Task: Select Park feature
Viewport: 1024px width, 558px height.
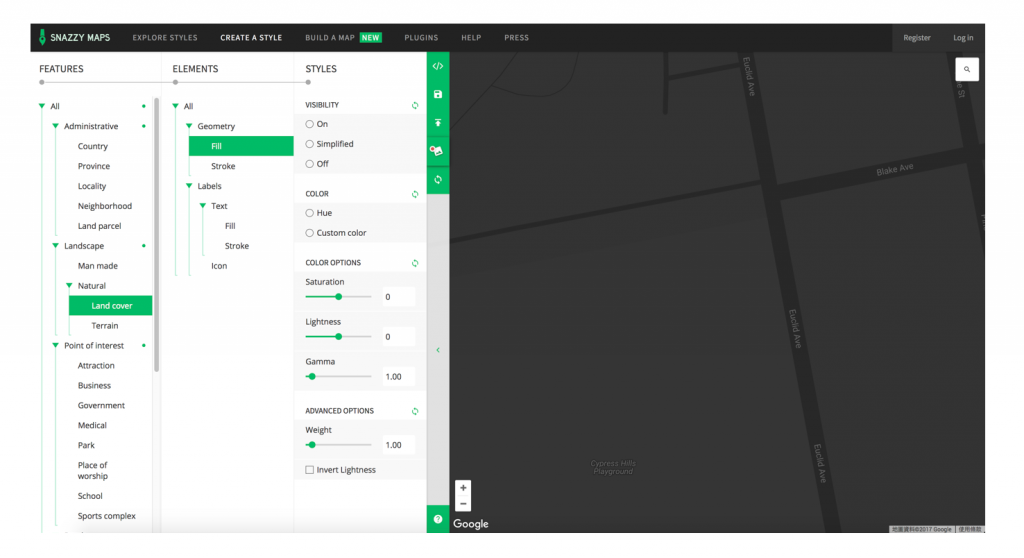Action: tap(86, 445)
